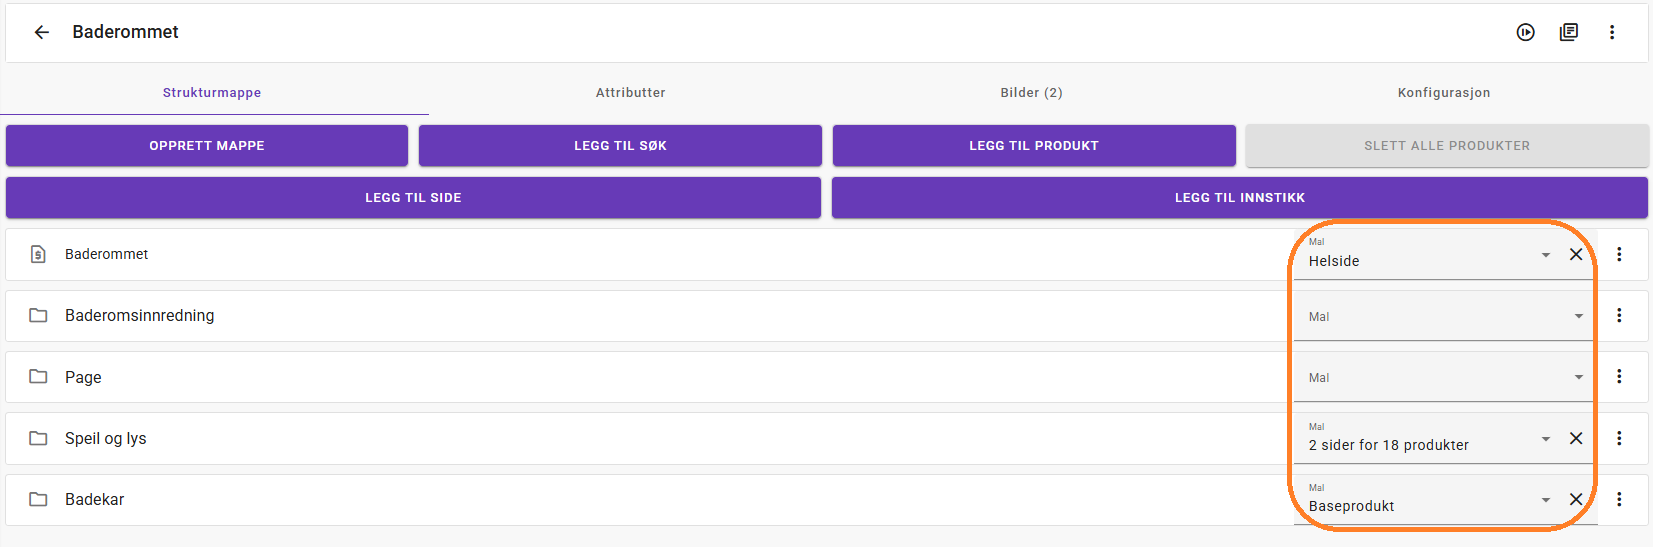1653x547 pixels.
Task: Click the back arrow next to Baderommet
Action: tap(41, 32)
